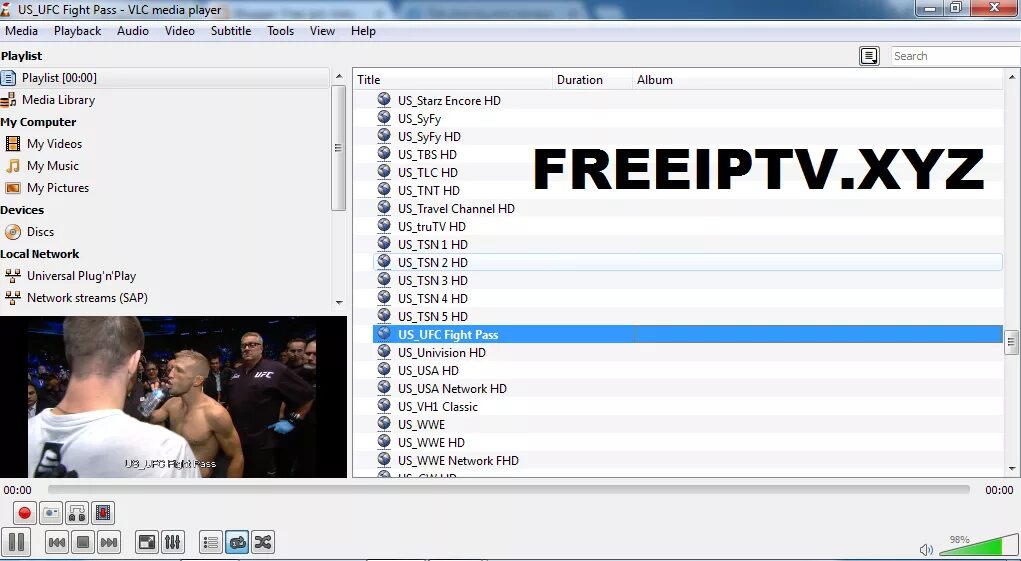Open the View menu
Screen dimensions: 1021x561
tap(322, 31)
